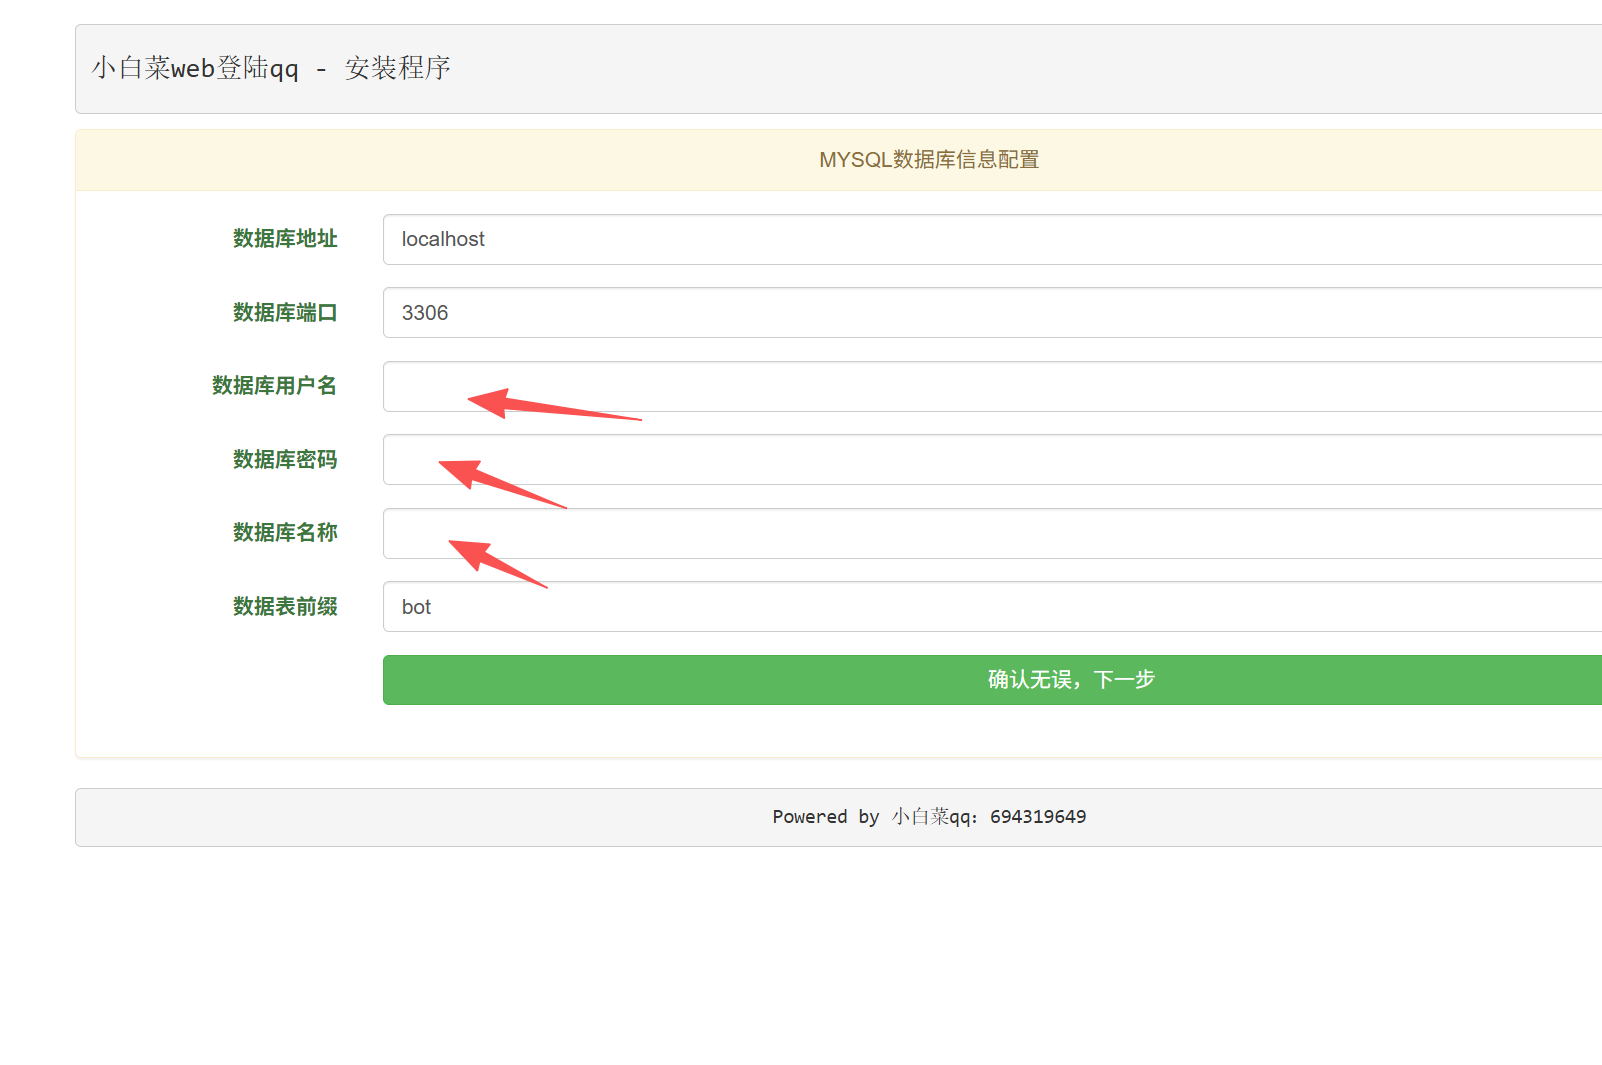Viewport: 1602px width, 1065px height.
Task: Click the MYSQL数据库信息配置 banner heading
Action: [x=928, y=160]
